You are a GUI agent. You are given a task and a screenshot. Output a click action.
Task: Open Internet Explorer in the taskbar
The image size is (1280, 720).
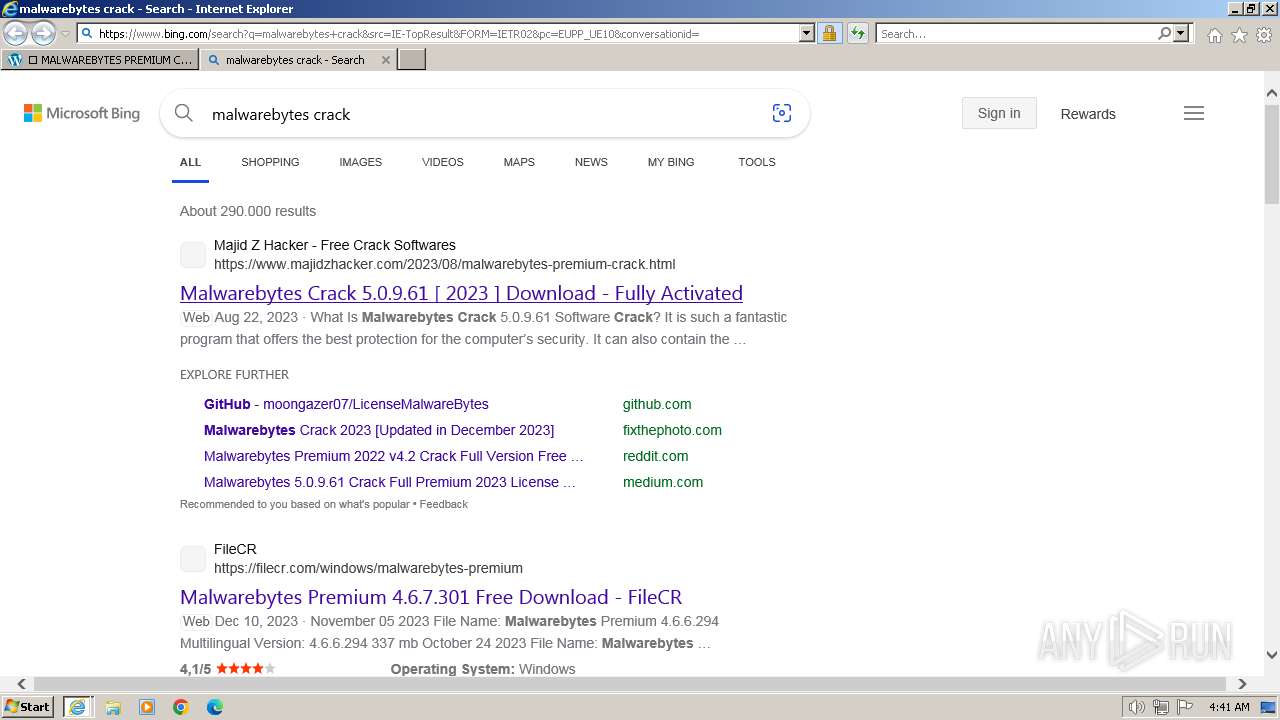point(77,707)
